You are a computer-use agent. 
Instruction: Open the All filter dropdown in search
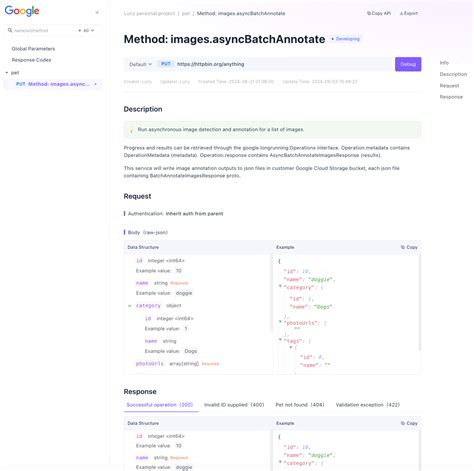coord(86,30)
